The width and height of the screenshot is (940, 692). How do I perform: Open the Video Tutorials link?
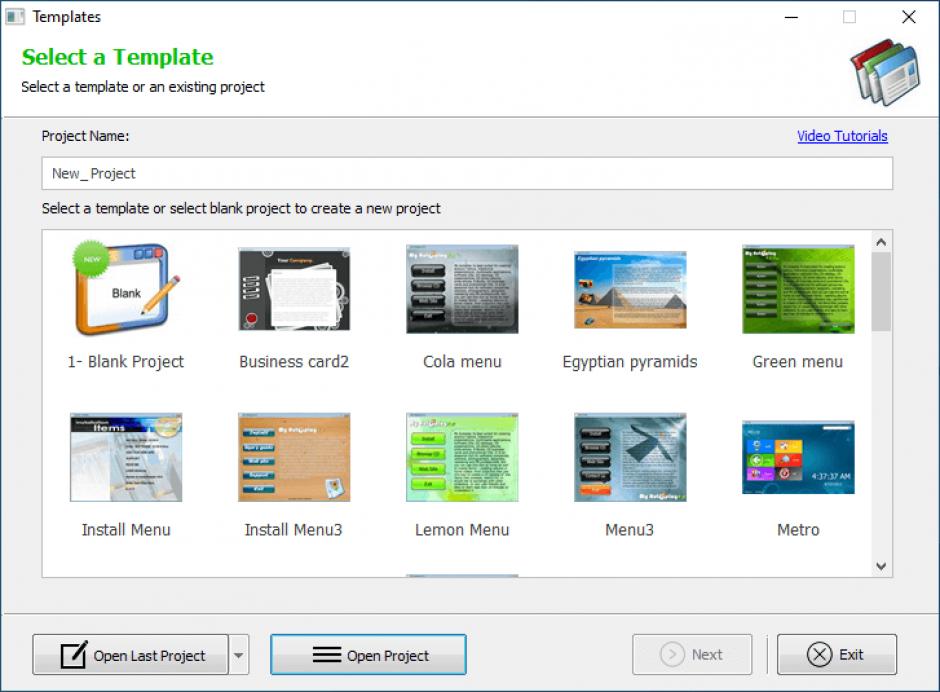click(x=842, y=136)
